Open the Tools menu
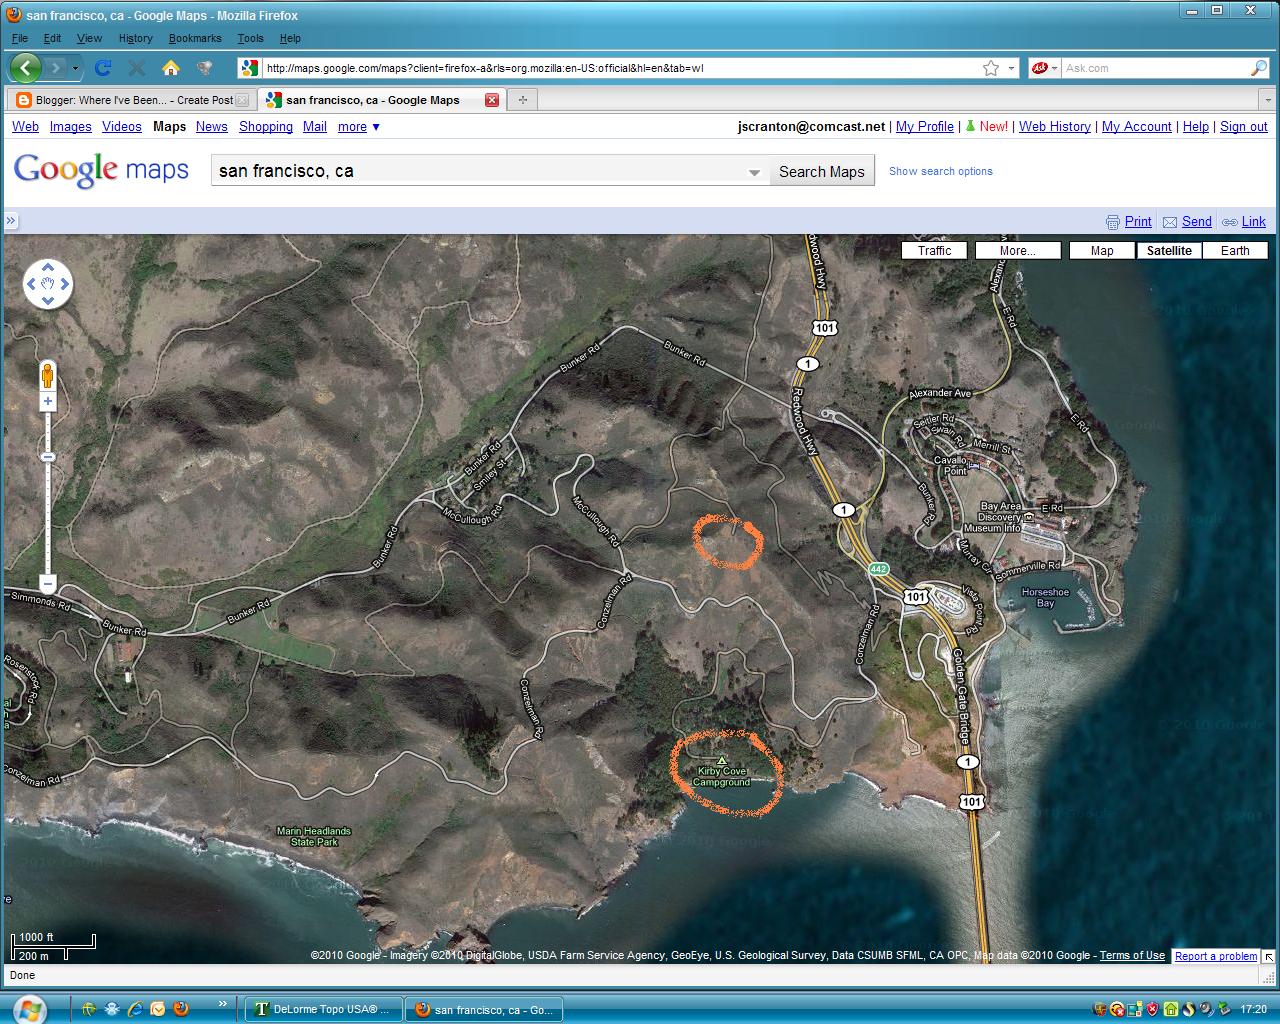 point(250,38)
